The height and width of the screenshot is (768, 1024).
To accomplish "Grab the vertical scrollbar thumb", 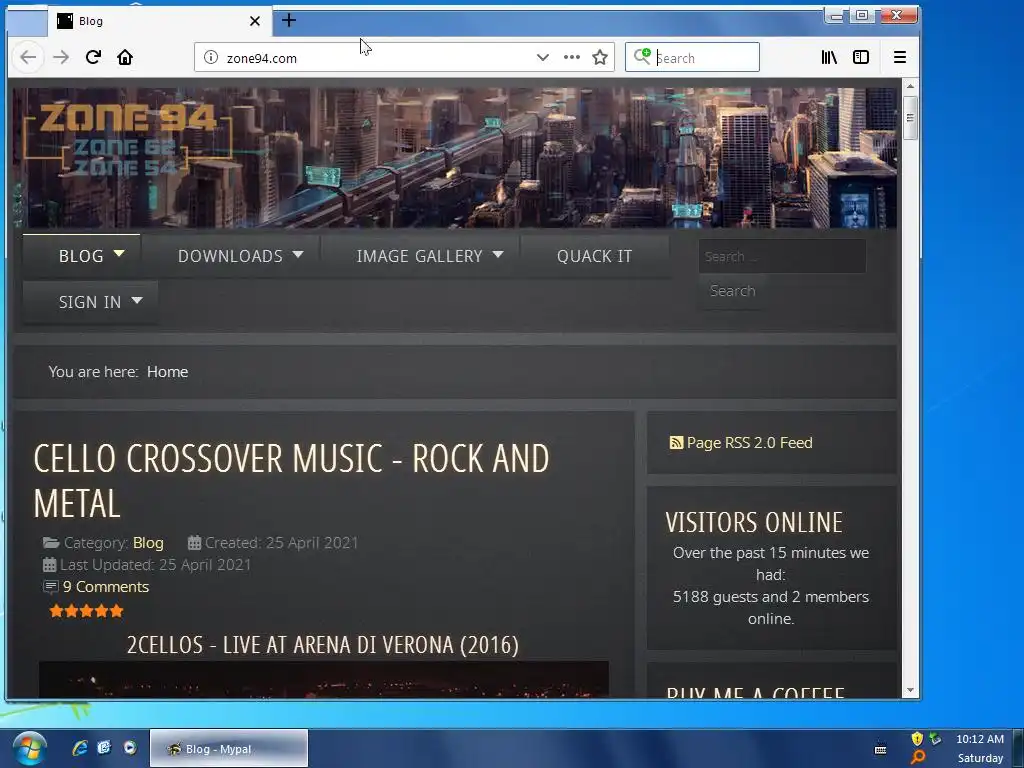I will (x=910, y=118).
